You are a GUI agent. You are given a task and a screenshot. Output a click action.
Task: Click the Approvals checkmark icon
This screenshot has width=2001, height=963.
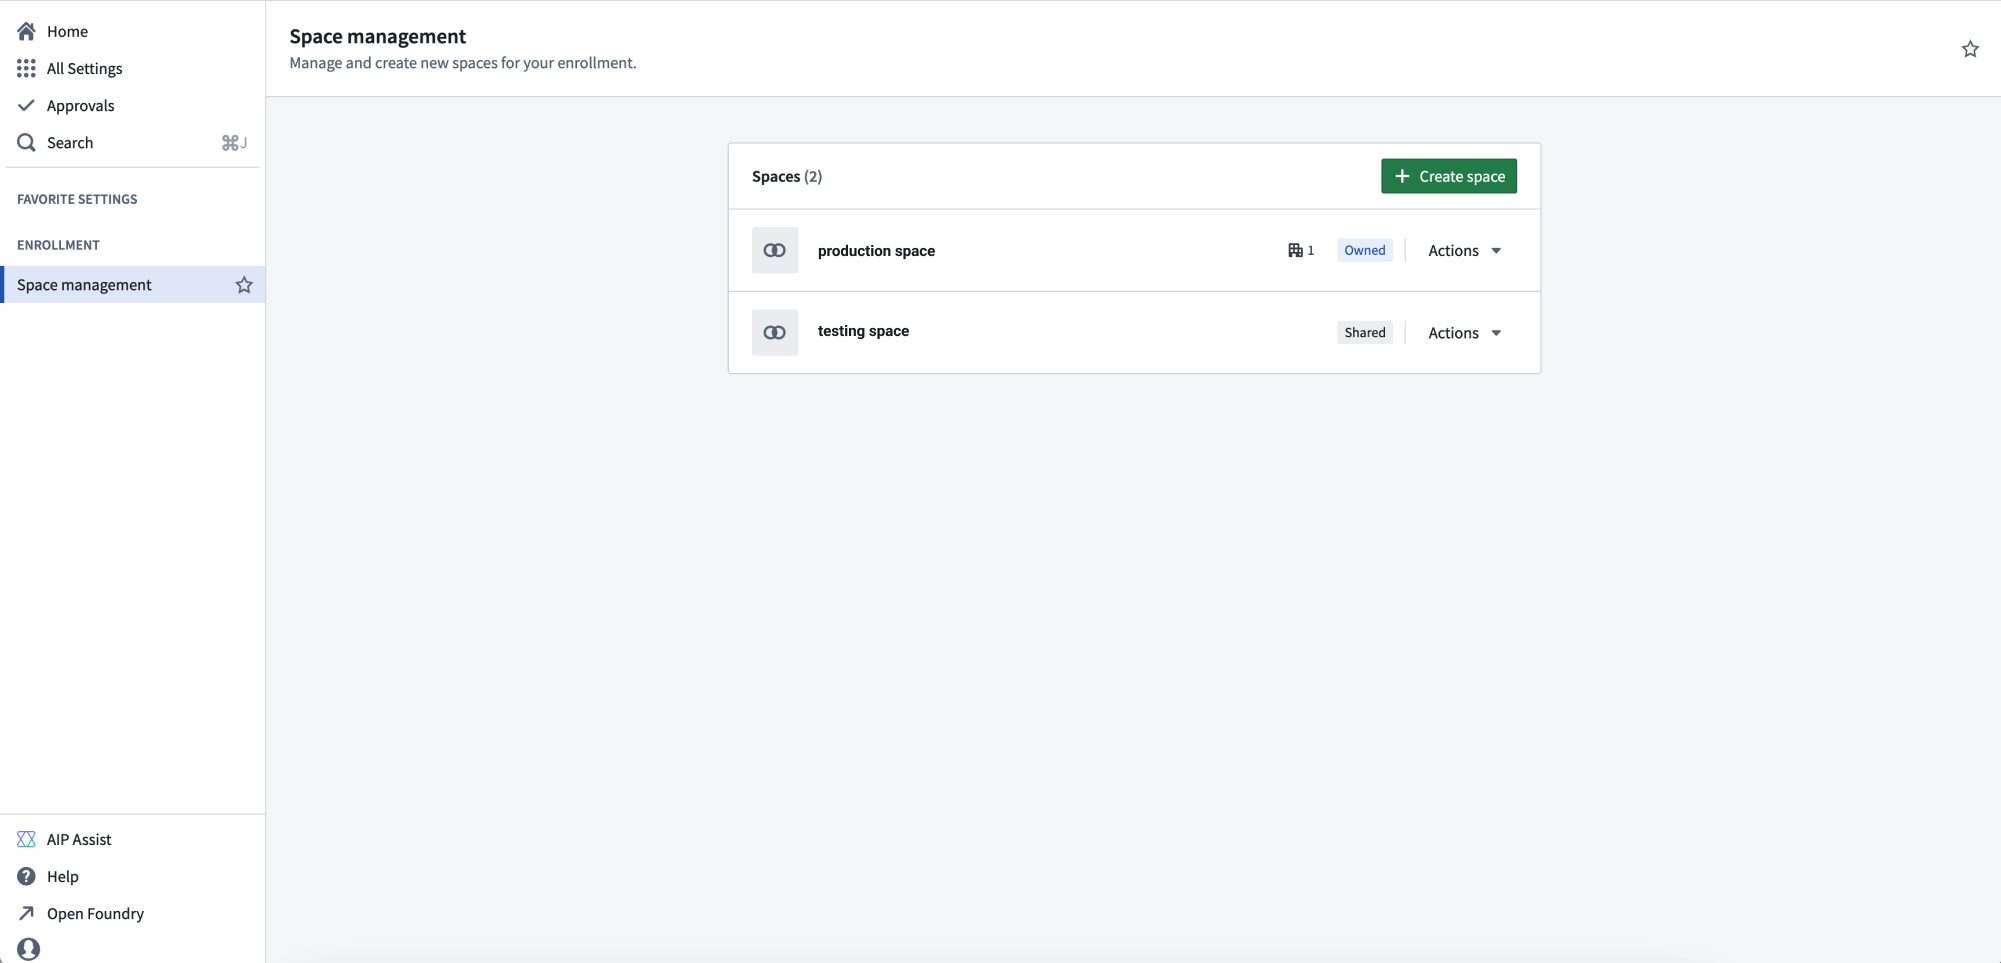(26, 105)
